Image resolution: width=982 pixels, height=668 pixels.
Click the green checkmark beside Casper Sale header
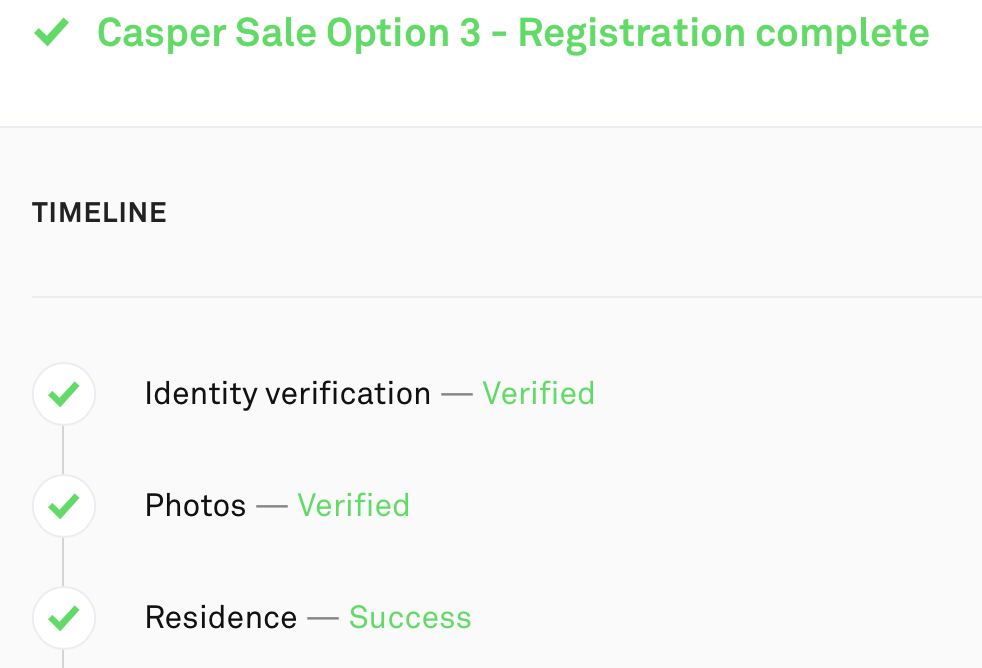[x=51, y=32]
